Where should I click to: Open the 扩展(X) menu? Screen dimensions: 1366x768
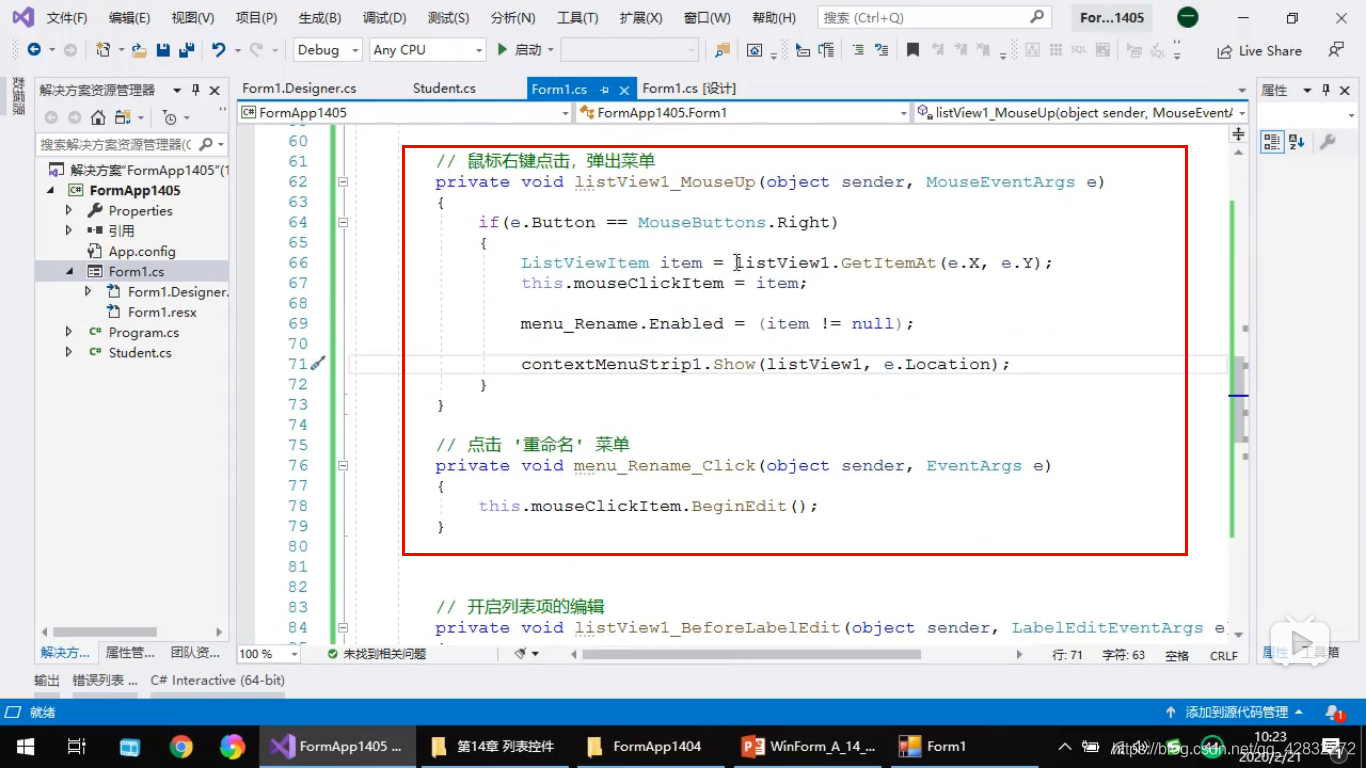641,18
